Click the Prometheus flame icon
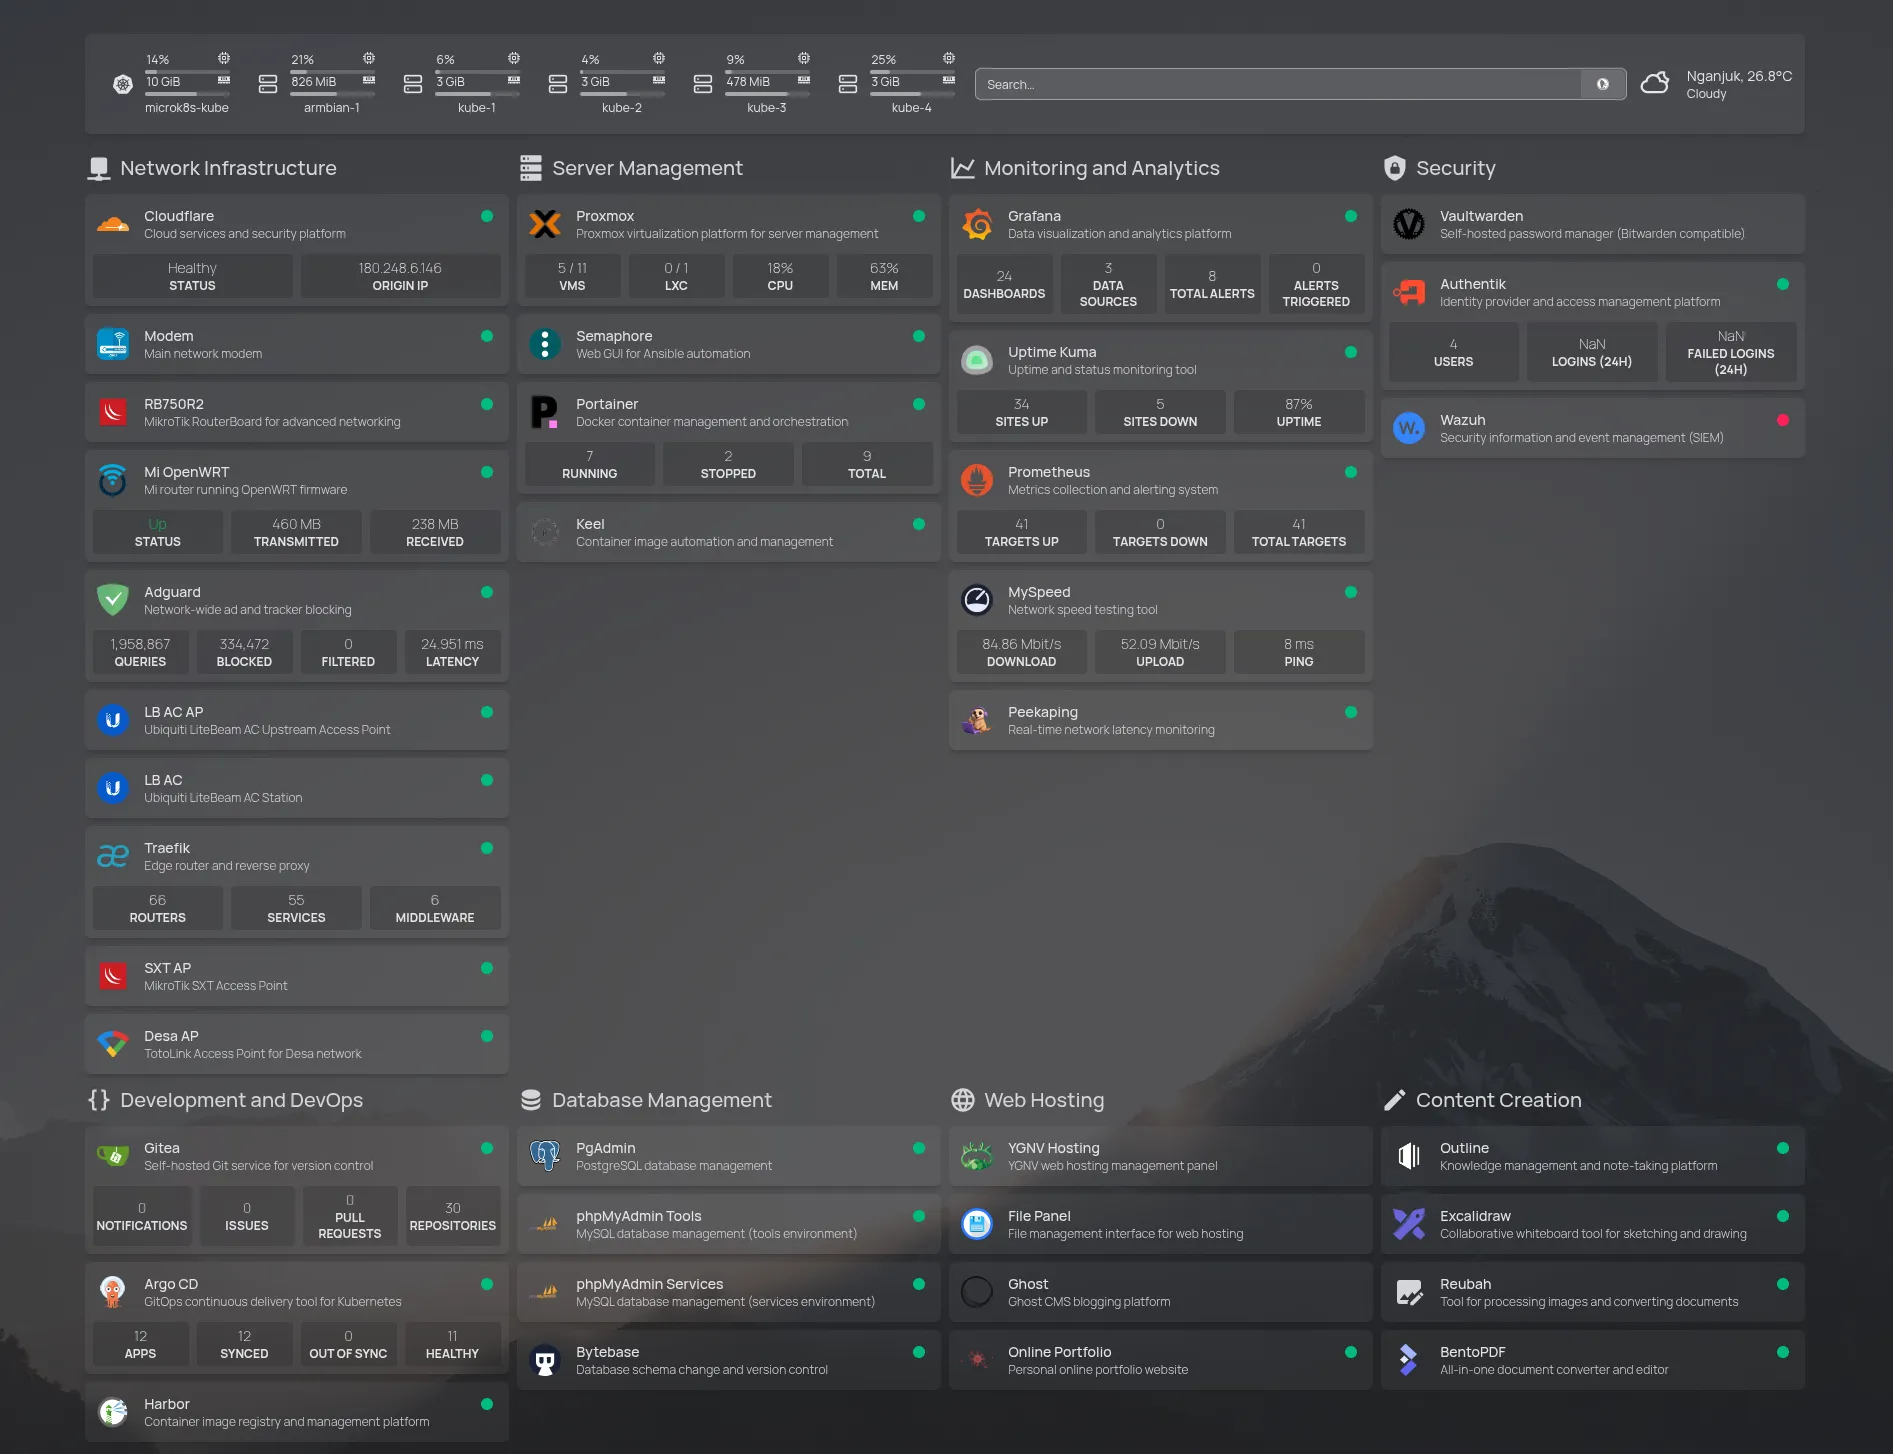 (x=977, y=480)
